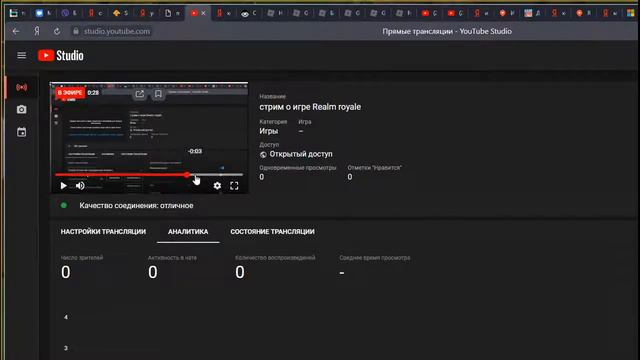Open the 'СОСТОЯНИЕ ТРАНСЛЯЦИИ' tab

272,231
